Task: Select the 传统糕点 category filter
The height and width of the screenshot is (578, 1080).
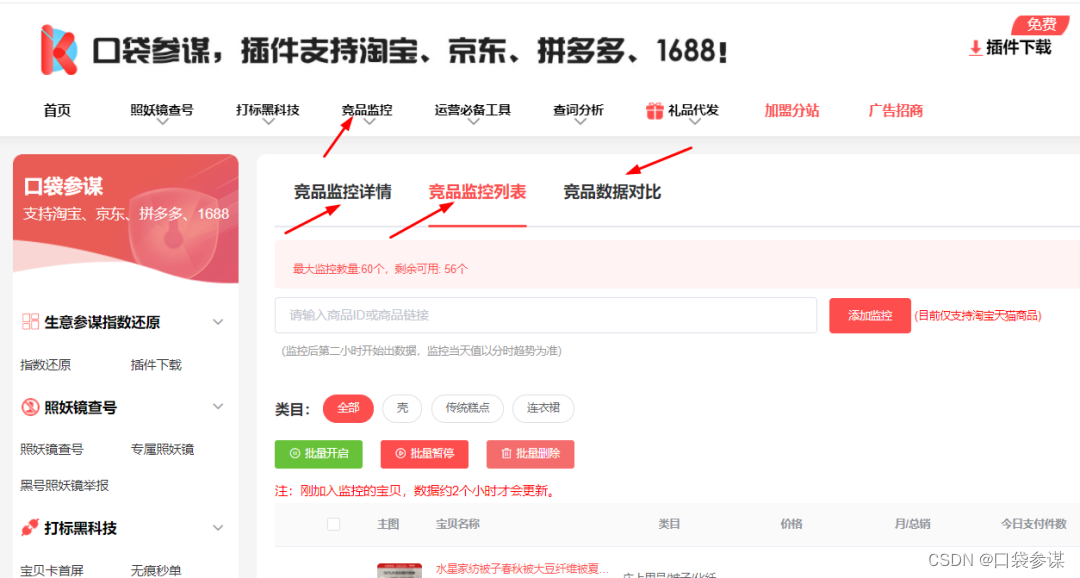Action: click(x=467, y=408)
